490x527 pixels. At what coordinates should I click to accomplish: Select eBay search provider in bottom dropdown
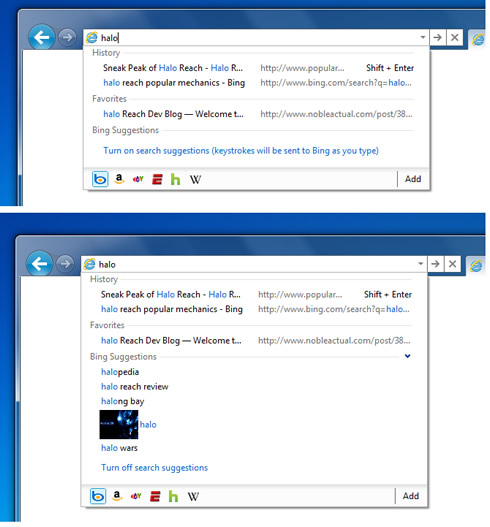(x=136, y=496)
